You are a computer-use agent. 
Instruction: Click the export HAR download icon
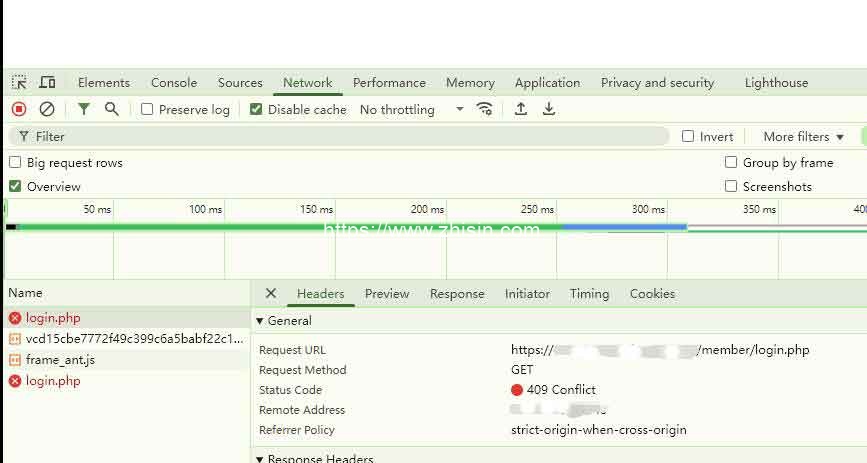pos(549,109)
